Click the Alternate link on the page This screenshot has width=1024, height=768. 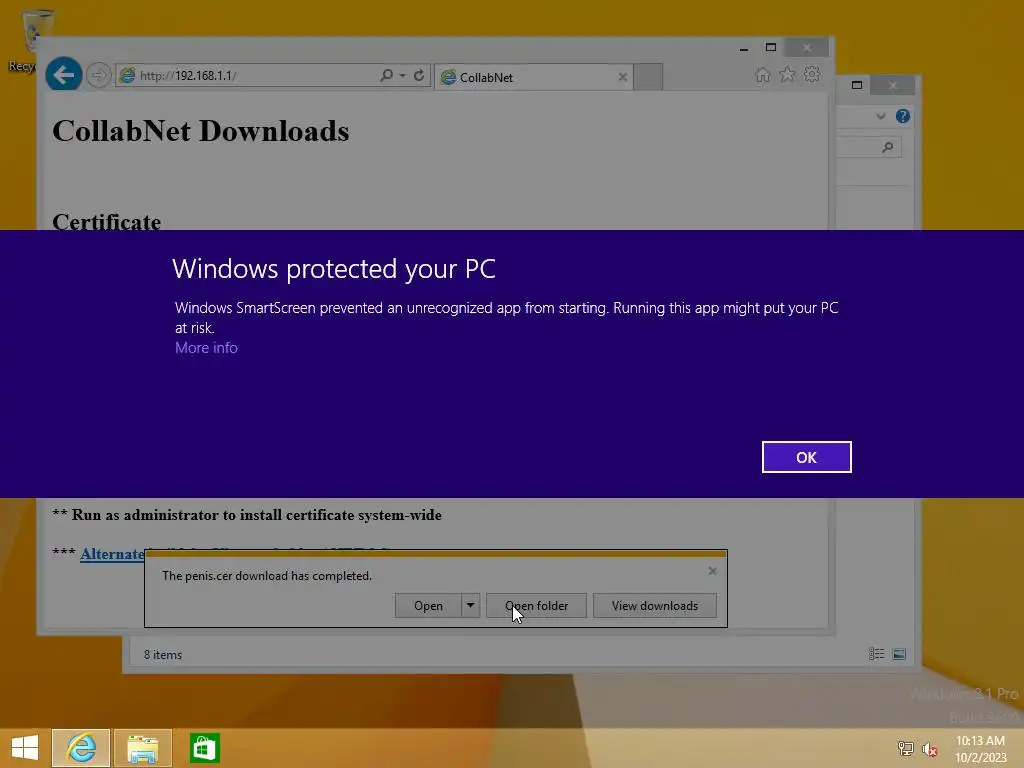[112, 554]
